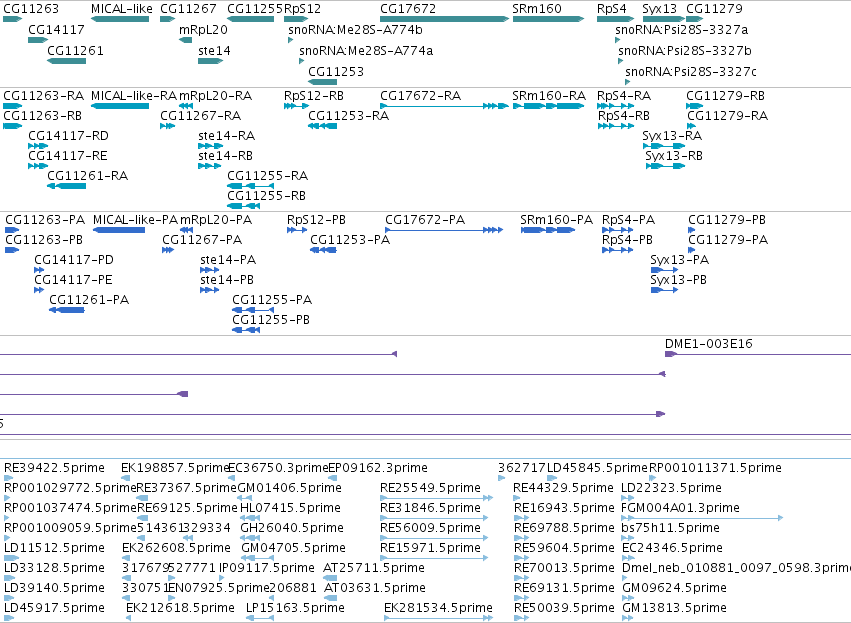
Task: Select EST RE44329.5prime
Action: click(563, 488)
